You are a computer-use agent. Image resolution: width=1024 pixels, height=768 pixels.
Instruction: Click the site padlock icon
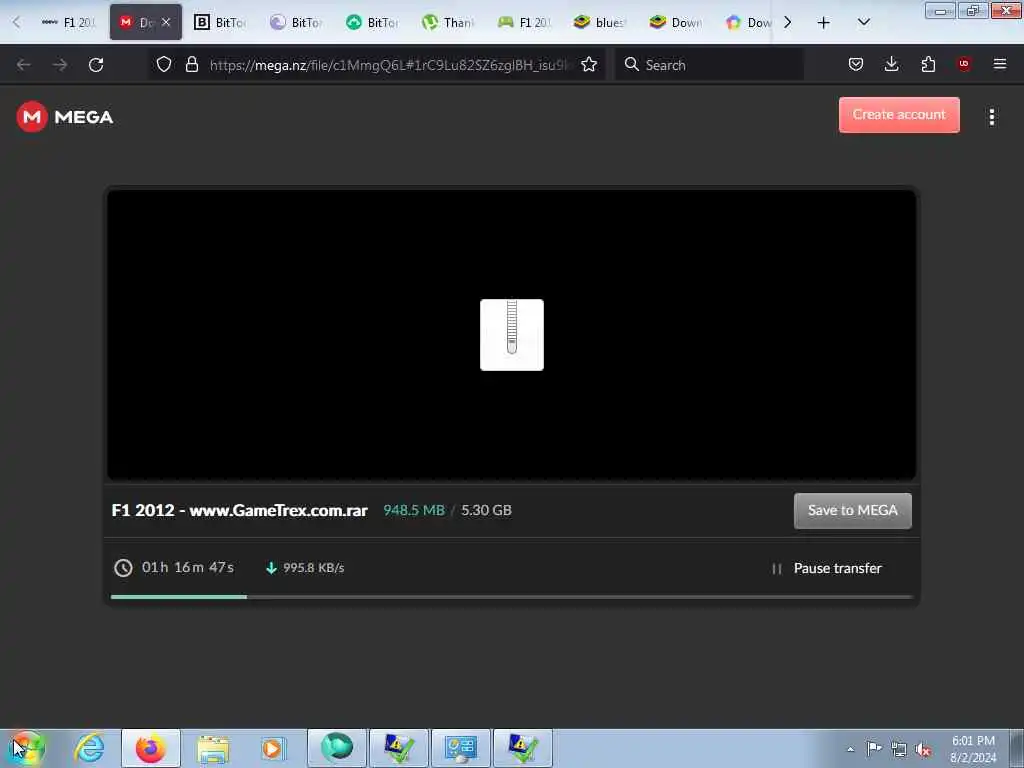click(x=191, y=64)
